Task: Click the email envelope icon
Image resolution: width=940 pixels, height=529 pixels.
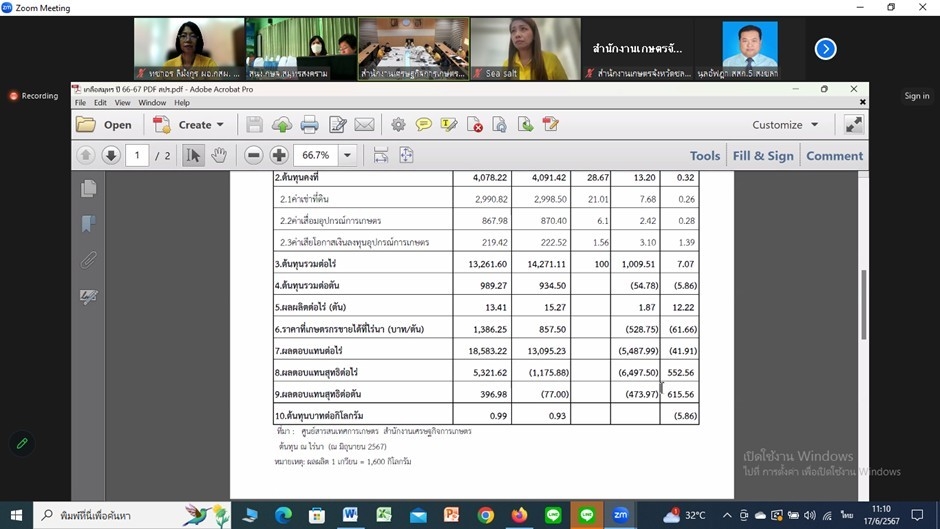Action: point(364,125)
